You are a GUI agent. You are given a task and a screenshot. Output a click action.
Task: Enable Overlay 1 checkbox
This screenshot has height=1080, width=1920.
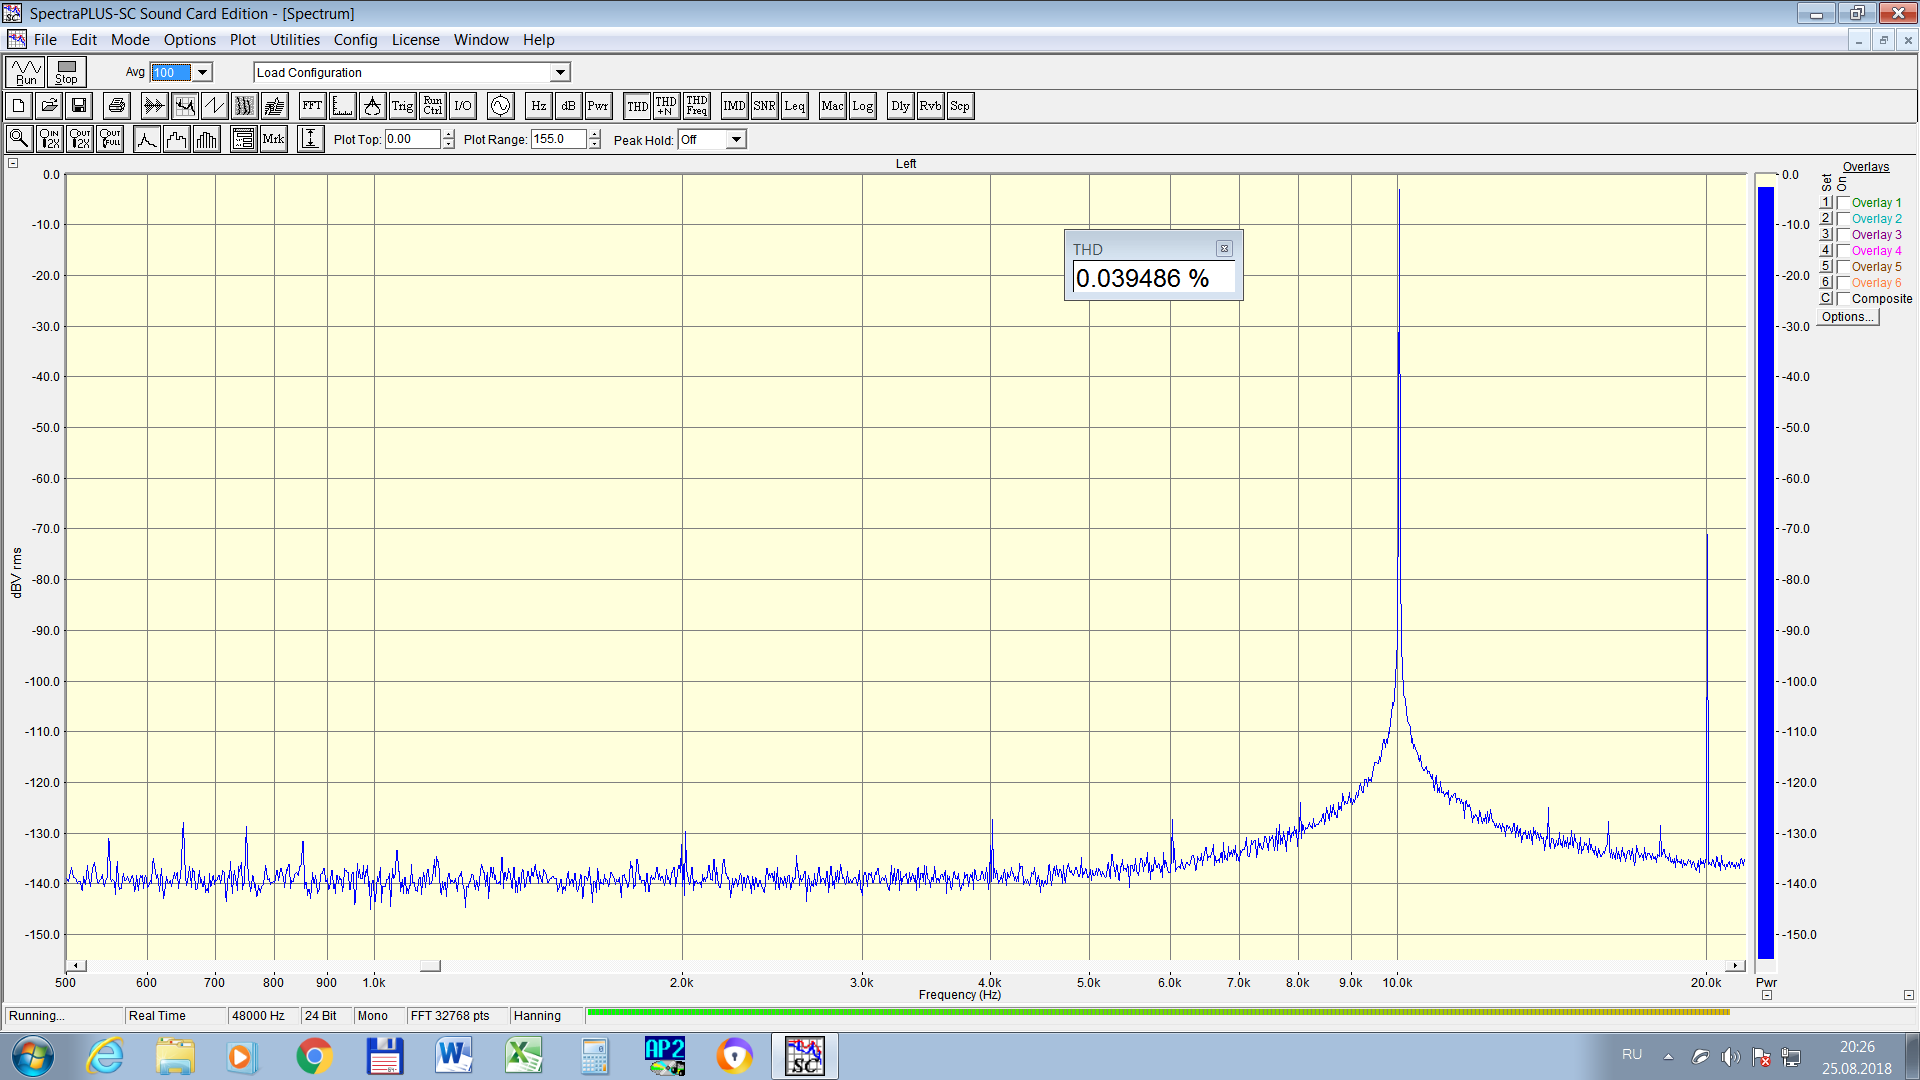click(1843, 203)
